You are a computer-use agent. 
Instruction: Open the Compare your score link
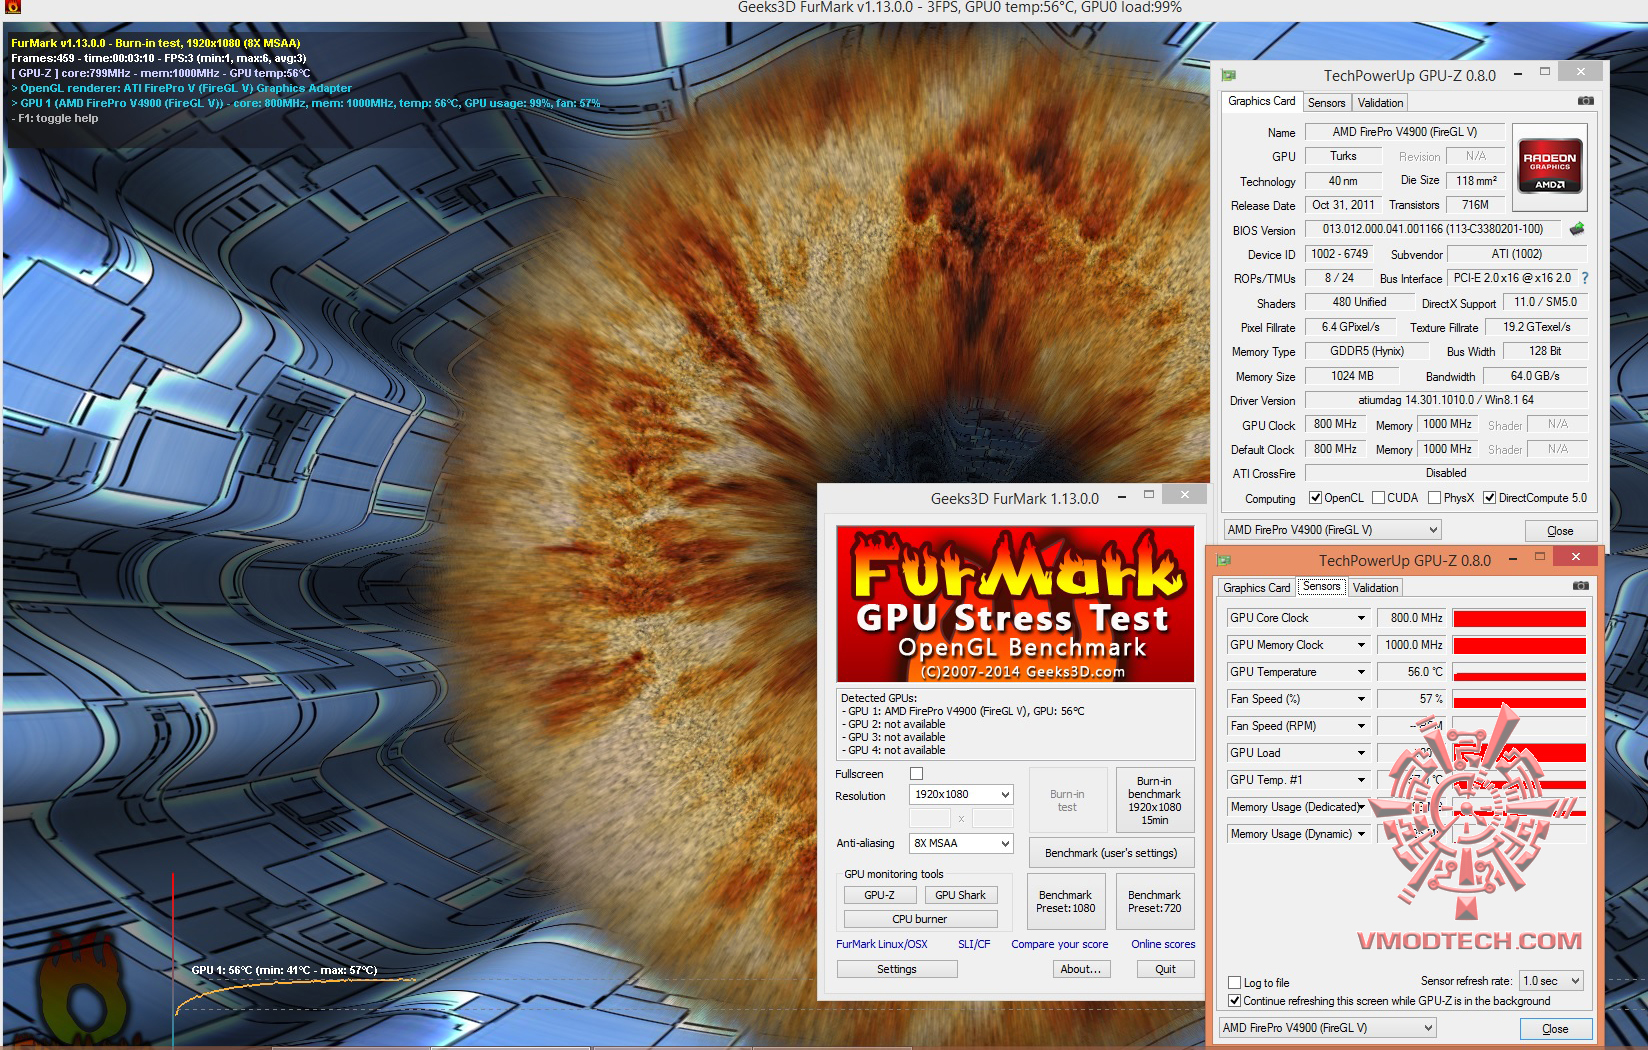pyautogui.click(x=1059, y=944)
